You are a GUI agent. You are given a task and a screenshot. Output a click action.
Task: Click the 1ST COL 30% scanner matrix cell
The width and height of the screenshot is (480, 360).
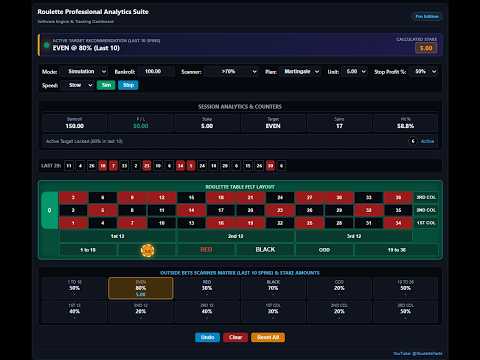(273, 311)
